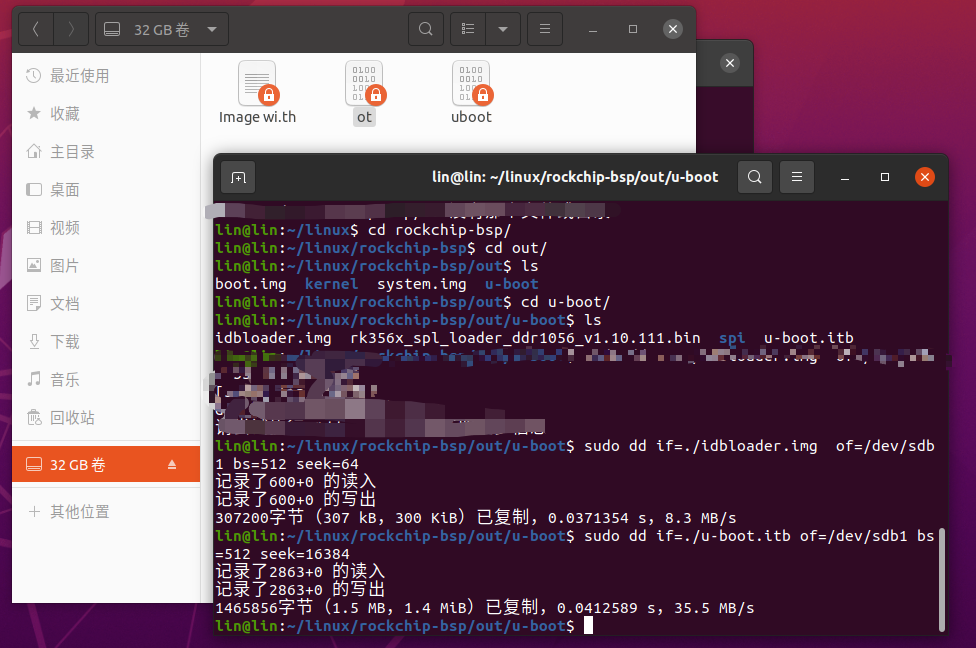Eject the 32 GB 卷 drive
This screenshot has height=648, width=976.
(171, 465)
